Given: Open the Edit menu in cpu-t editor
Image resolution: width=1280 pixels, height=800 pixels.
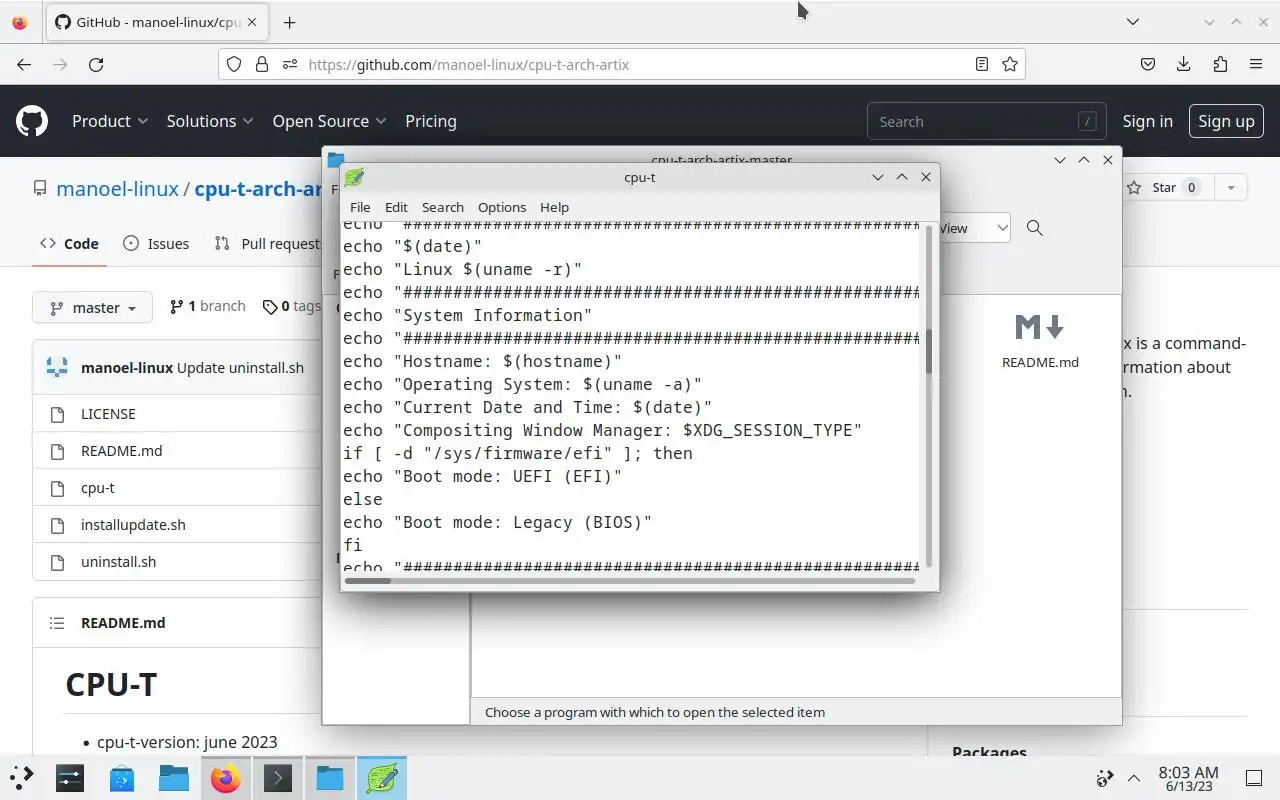Looking at the screenshot, I should point(396,207).
